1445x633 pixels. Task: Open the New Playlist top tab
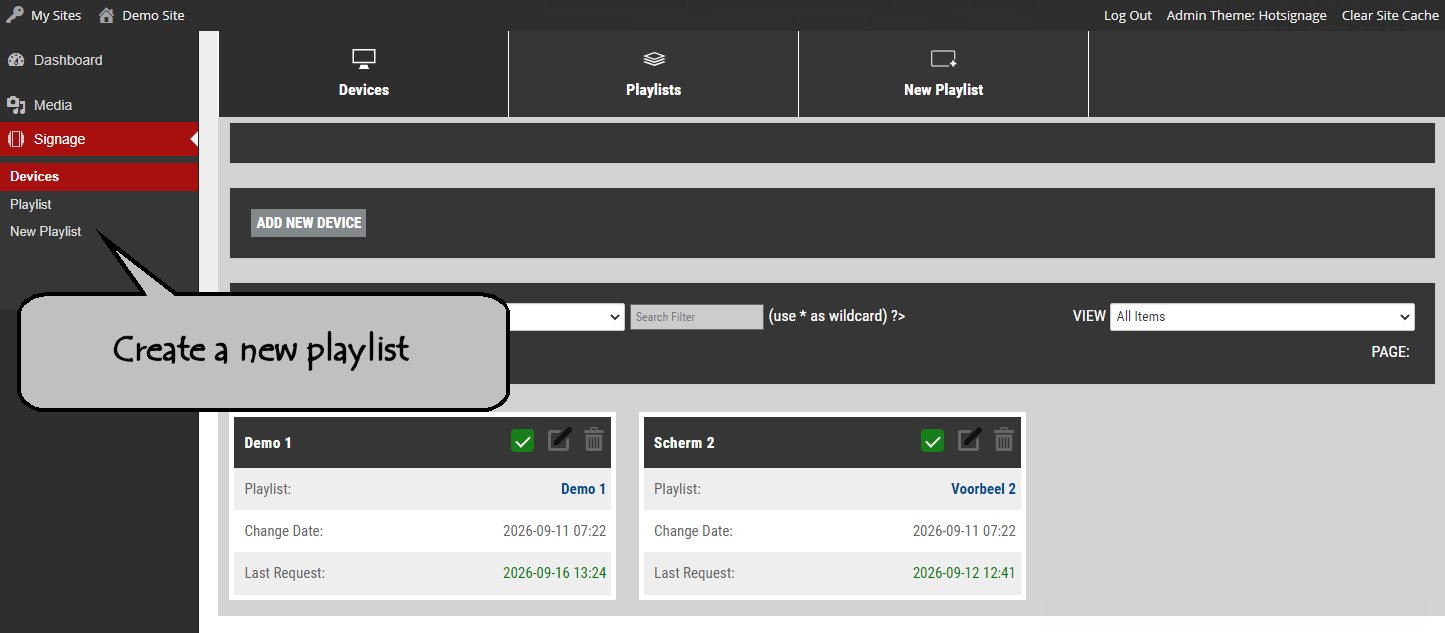[x=944, y=74]
